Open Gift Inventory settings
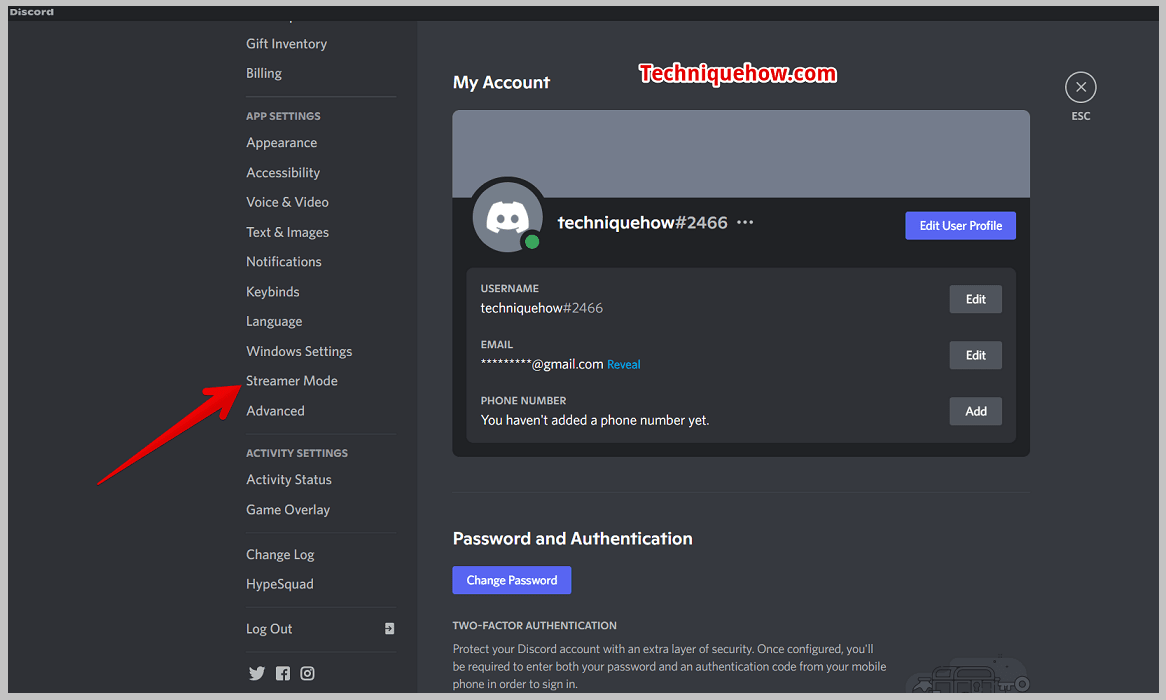 click(x=286, y=44)
